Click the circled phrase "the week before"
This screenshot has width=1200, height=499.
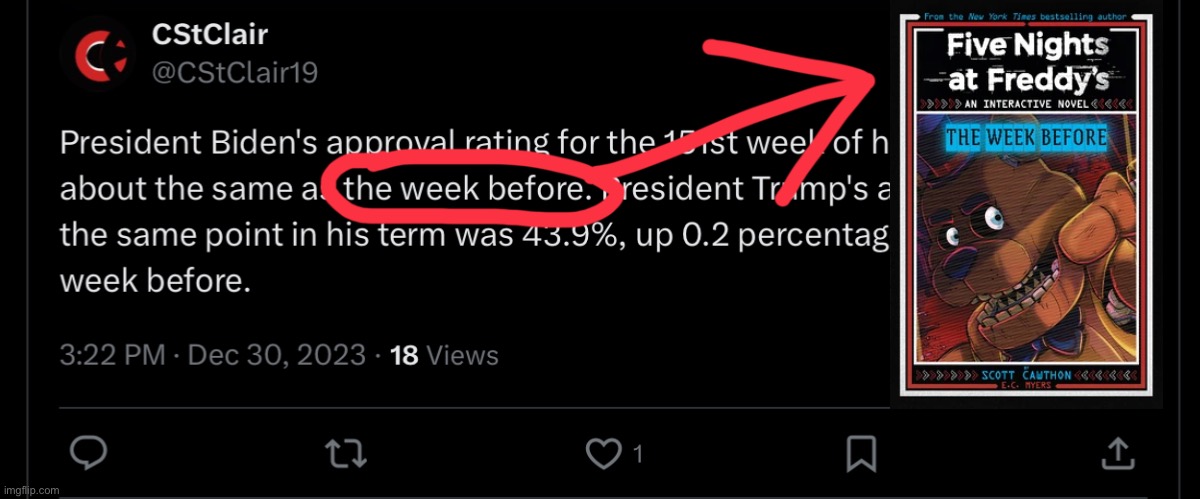pos(465,190)
